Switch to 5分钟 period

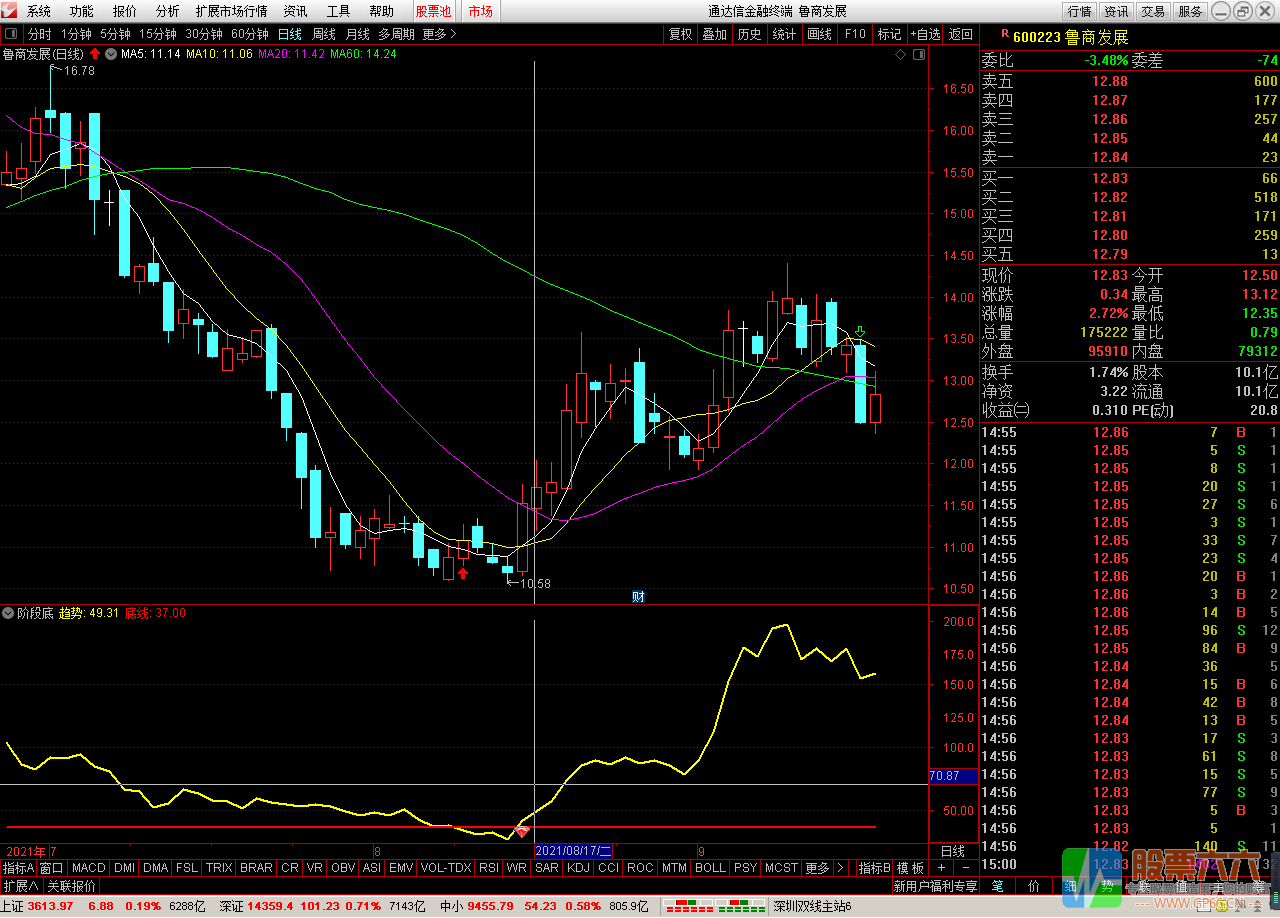(x=115, y=34)
